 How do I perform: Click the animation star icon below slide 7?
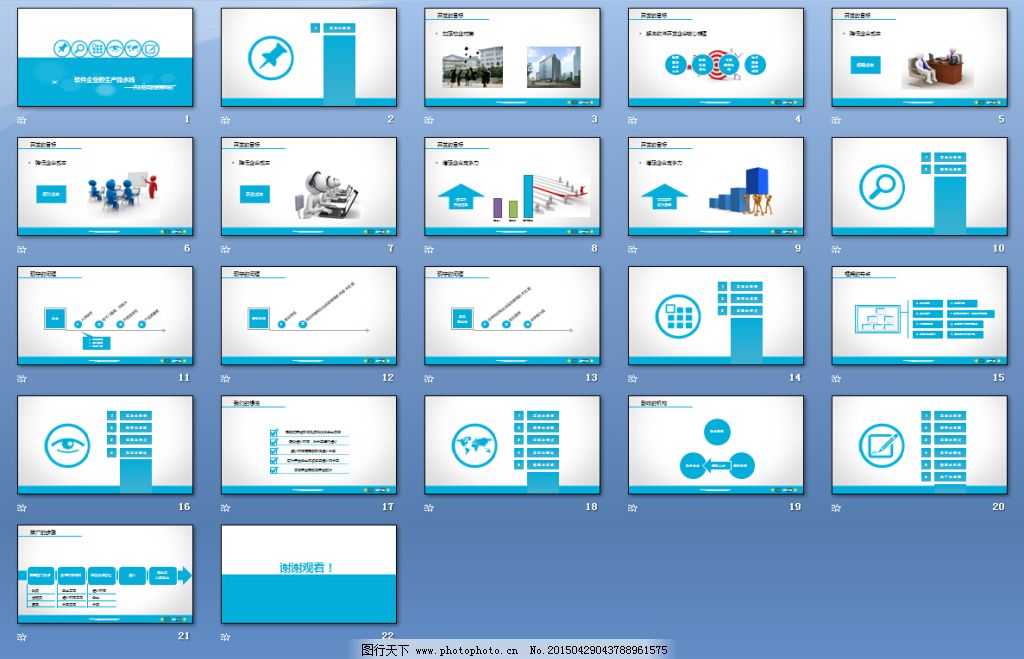coord(226,248)
